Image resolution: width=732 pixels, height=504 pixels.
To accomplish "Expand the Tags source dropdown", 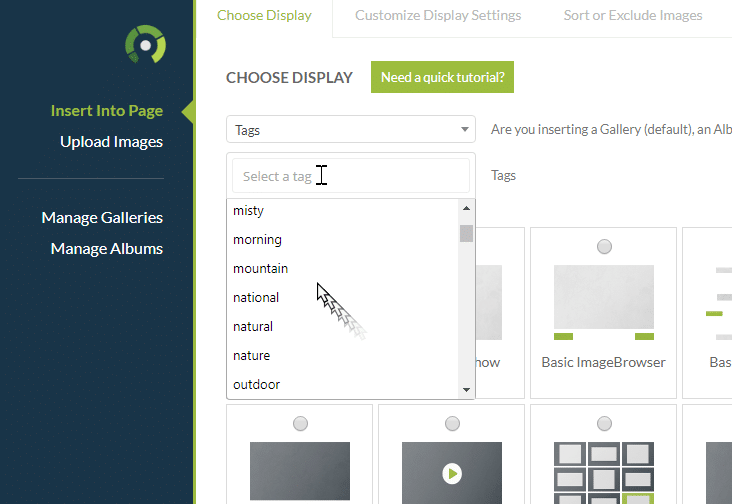I will pyautogui.click(x=351, y=129).
